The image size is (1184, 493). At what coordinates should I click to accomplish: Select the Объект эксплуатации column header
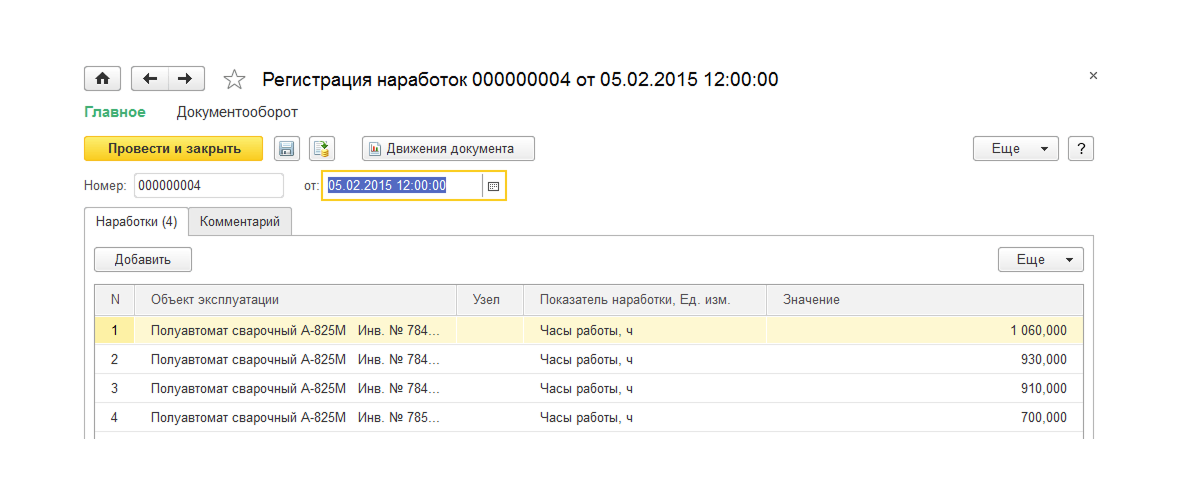pos(296,300)
